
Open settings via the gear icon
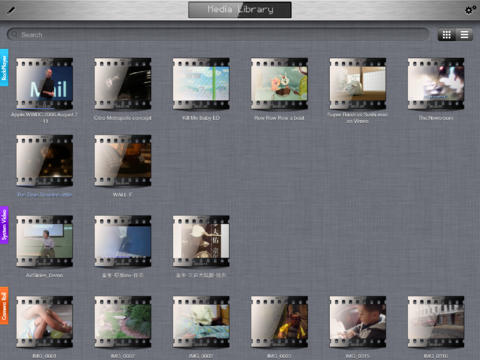(x=470, y=10)
